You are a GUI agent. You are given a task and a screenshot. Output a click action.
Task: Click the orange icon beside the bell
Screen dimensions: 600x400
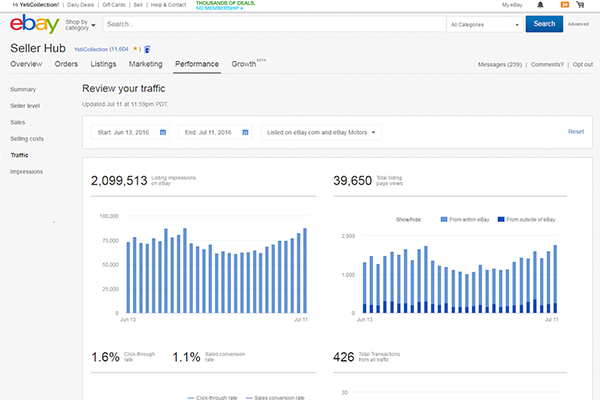[x=565, y=5]
